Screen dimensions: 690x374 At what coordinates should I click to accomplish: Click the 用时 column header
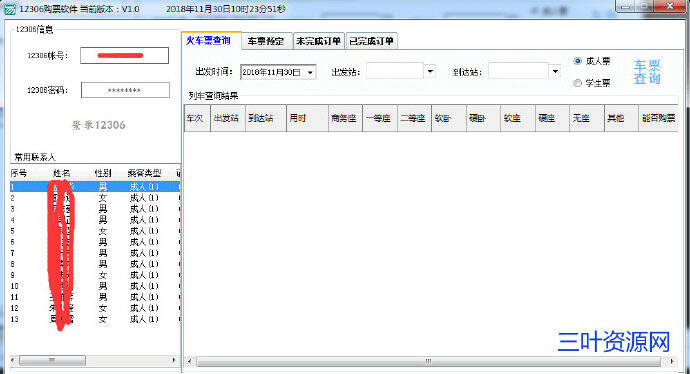click(307, 118)
